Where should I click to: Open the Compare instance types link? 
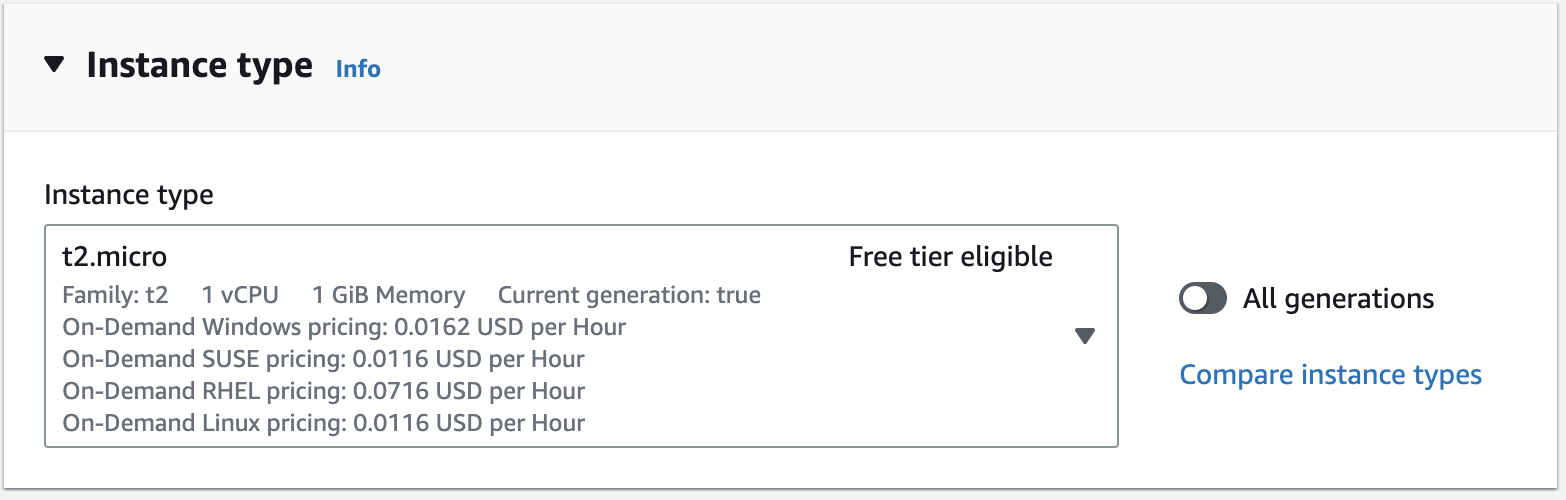[x=1330, y=375]
